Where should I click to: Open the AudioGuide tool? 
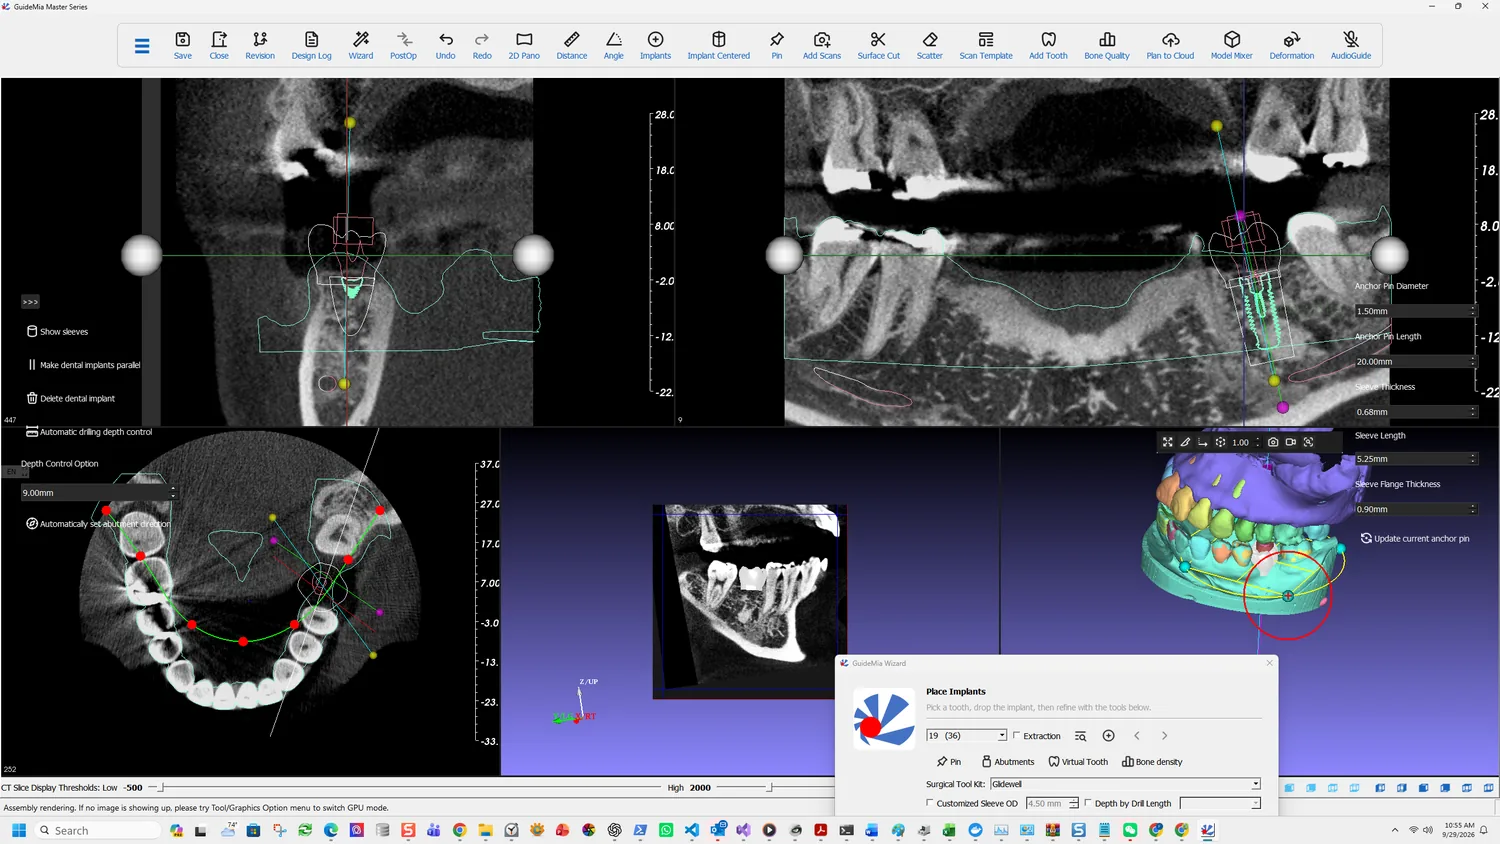pyautogui.click(x=1351, y=45)
